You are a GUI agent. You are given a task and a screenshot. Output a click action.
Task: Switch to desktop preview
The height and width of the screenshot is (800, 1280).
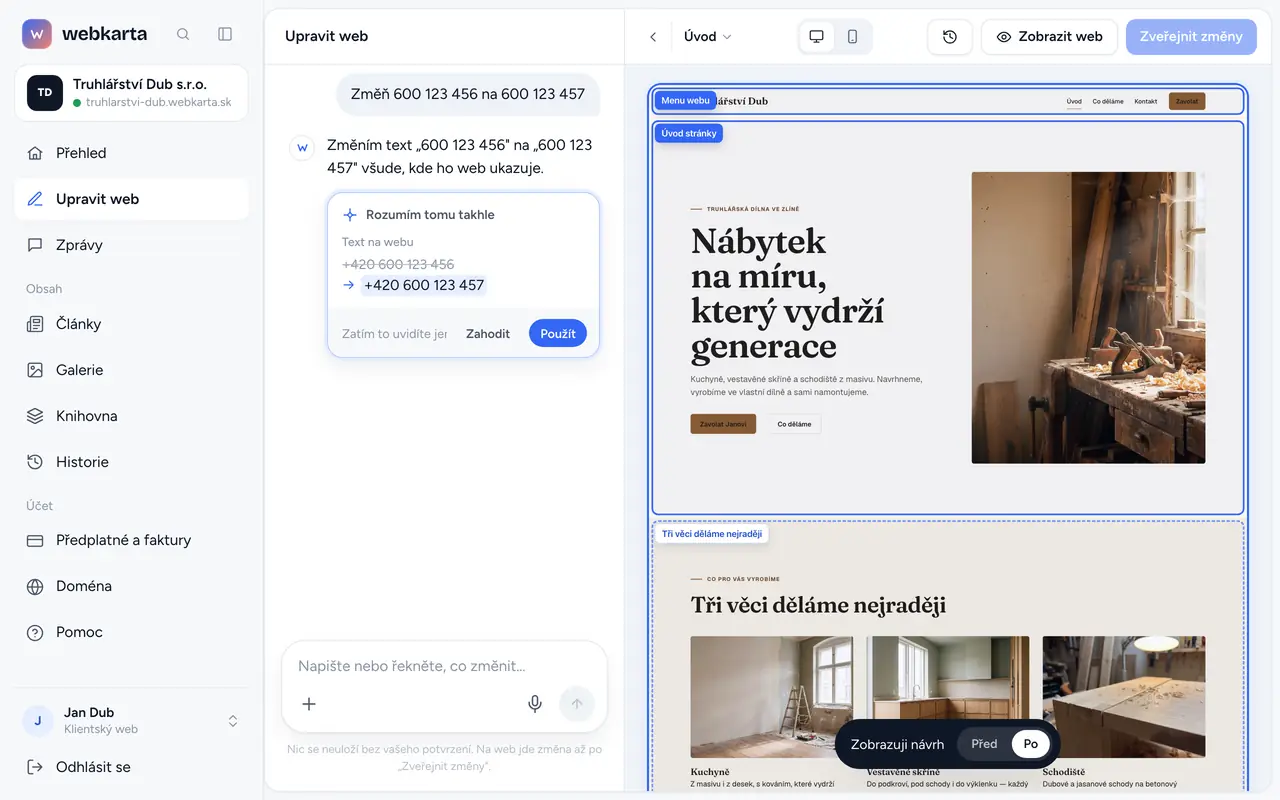[817, 36]
